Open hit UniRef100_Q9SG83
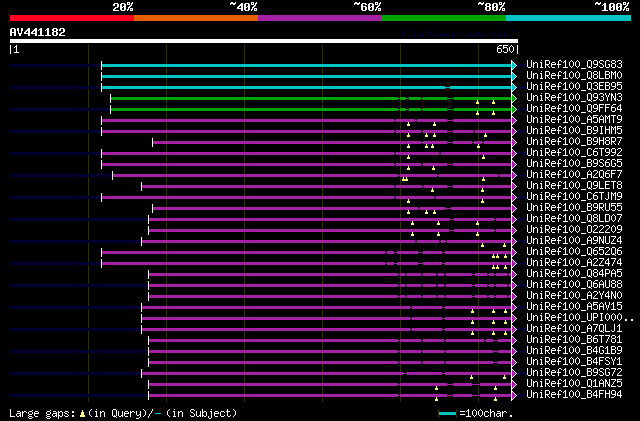Screen dimensions: 640x421 click(x=574, y=65)
